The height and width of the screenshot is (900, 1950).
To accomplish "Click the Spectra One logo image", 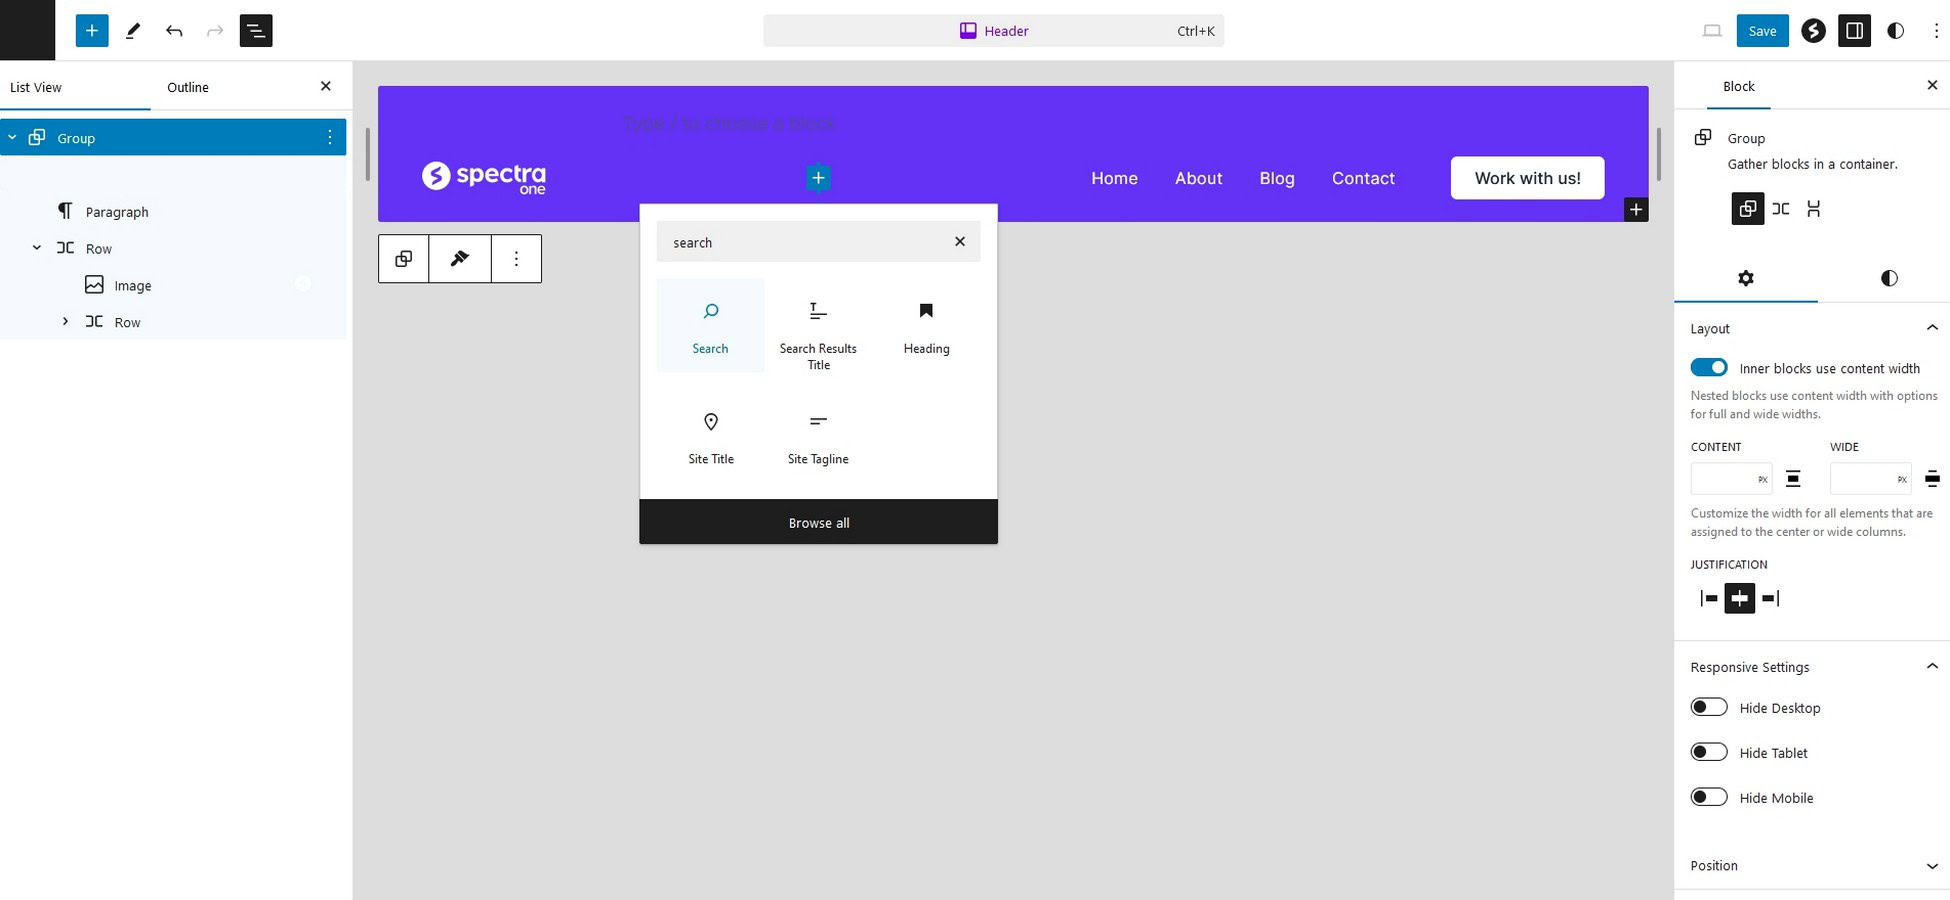I will (x=484, y=178).
